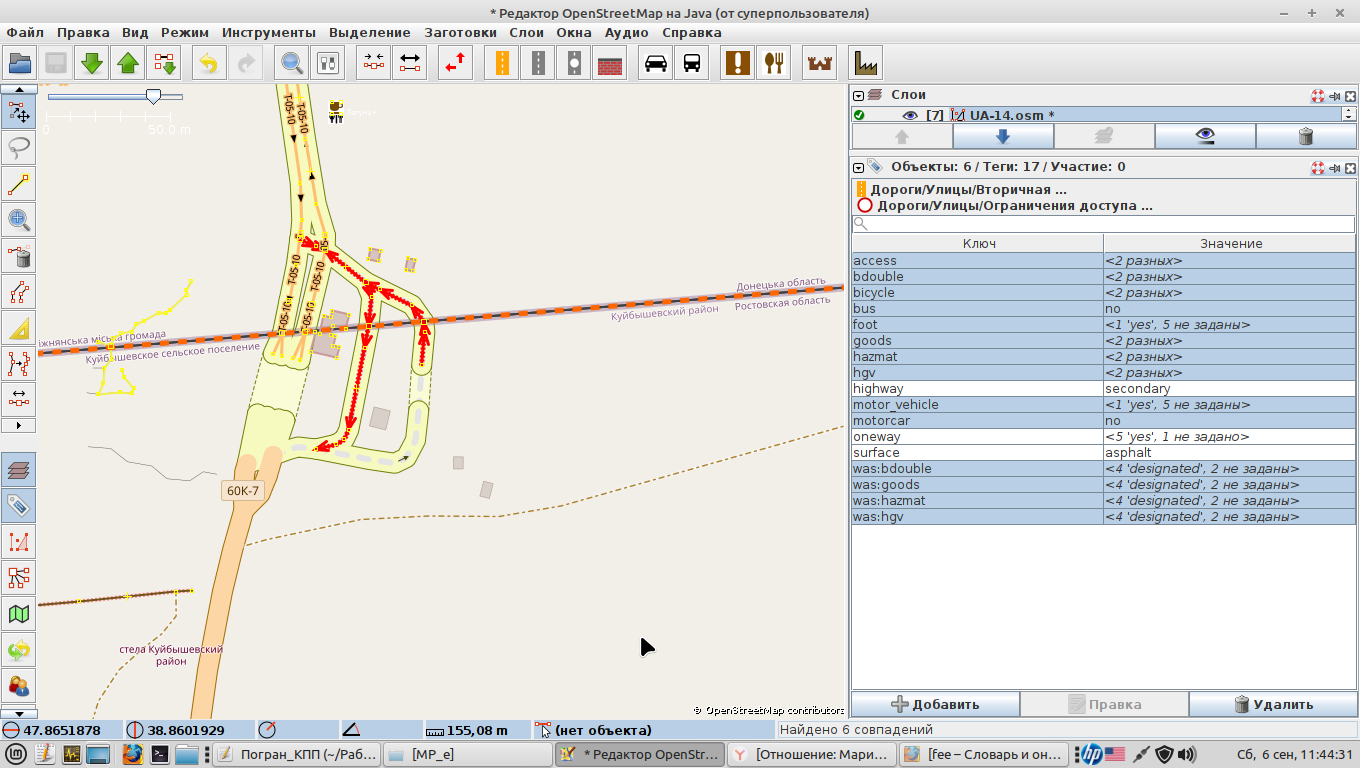Image resolution: width=1360 pixels, height=768 pixels.
Task: Collapse the Объекты tags panel
Action: tap(858, 167)
